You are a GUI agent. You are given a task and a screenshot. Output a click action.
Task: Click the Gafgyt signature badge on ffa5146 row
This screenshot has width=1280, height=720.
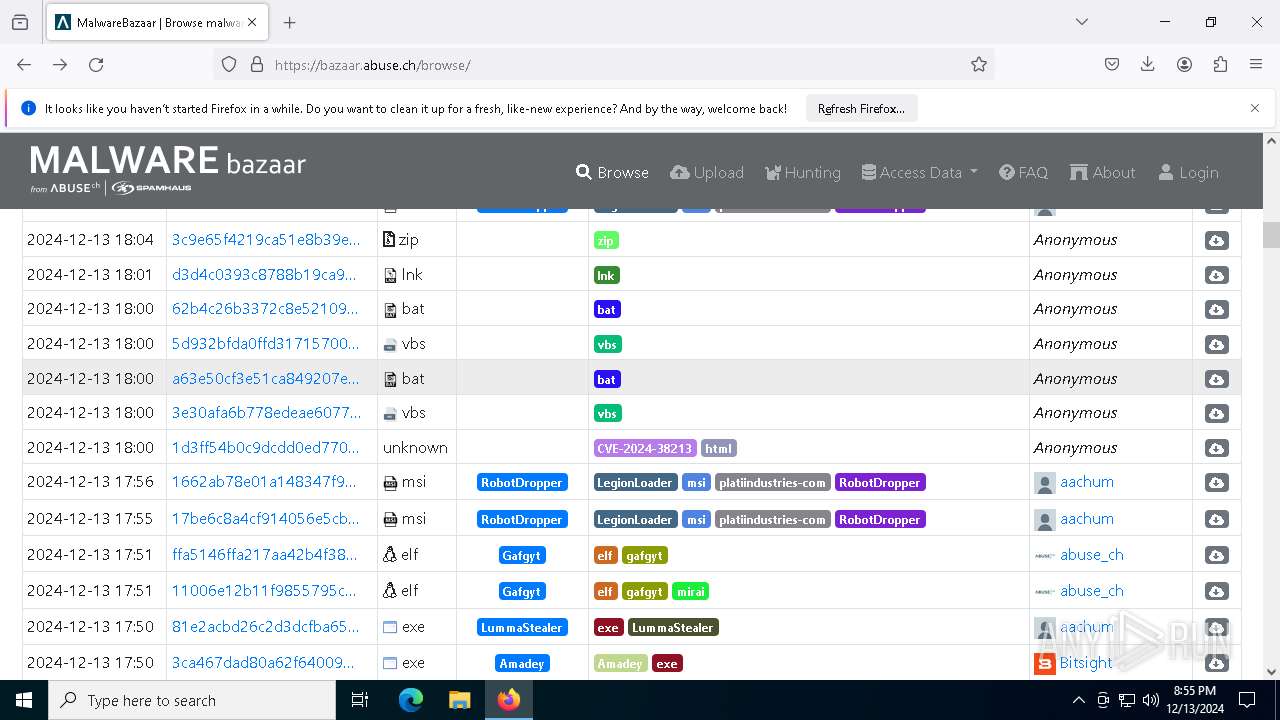(x=522, y=555)
